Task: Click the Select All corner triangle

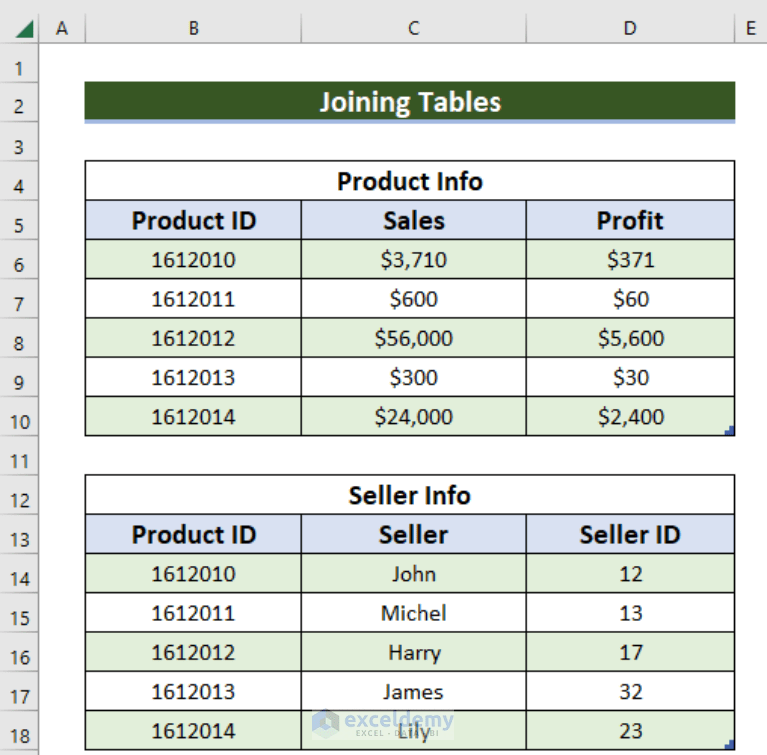Action: tap(25, 30)
